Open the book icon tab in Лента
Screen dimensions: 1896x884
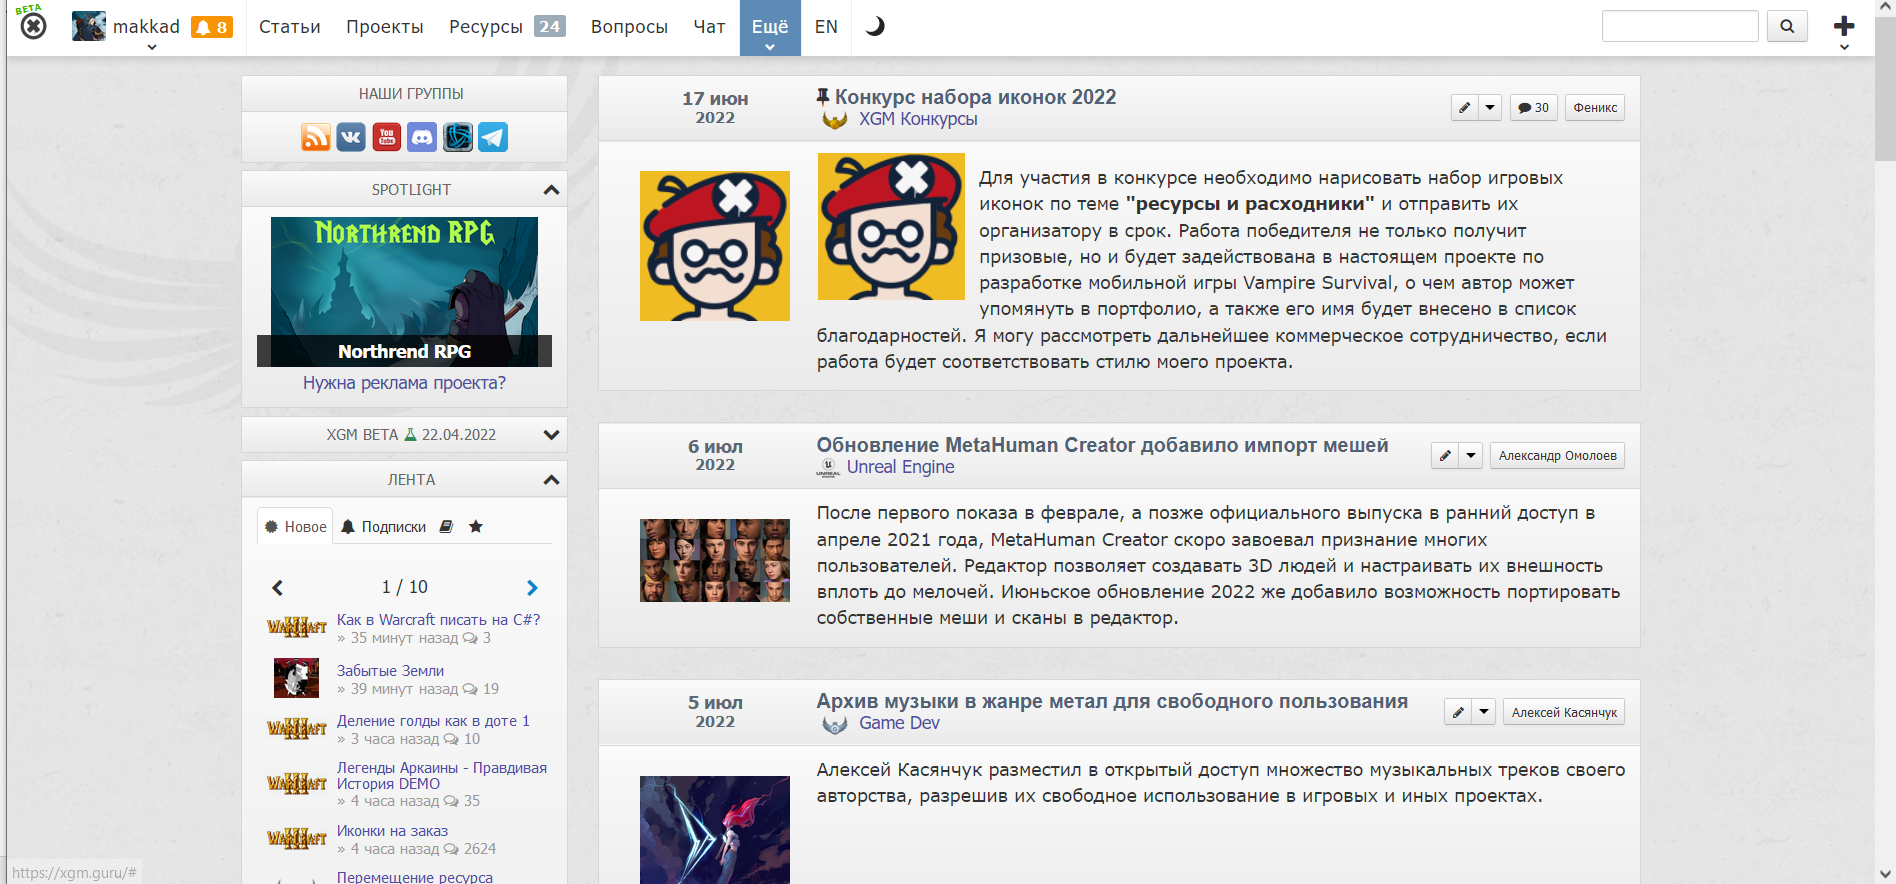coord(446,527)
